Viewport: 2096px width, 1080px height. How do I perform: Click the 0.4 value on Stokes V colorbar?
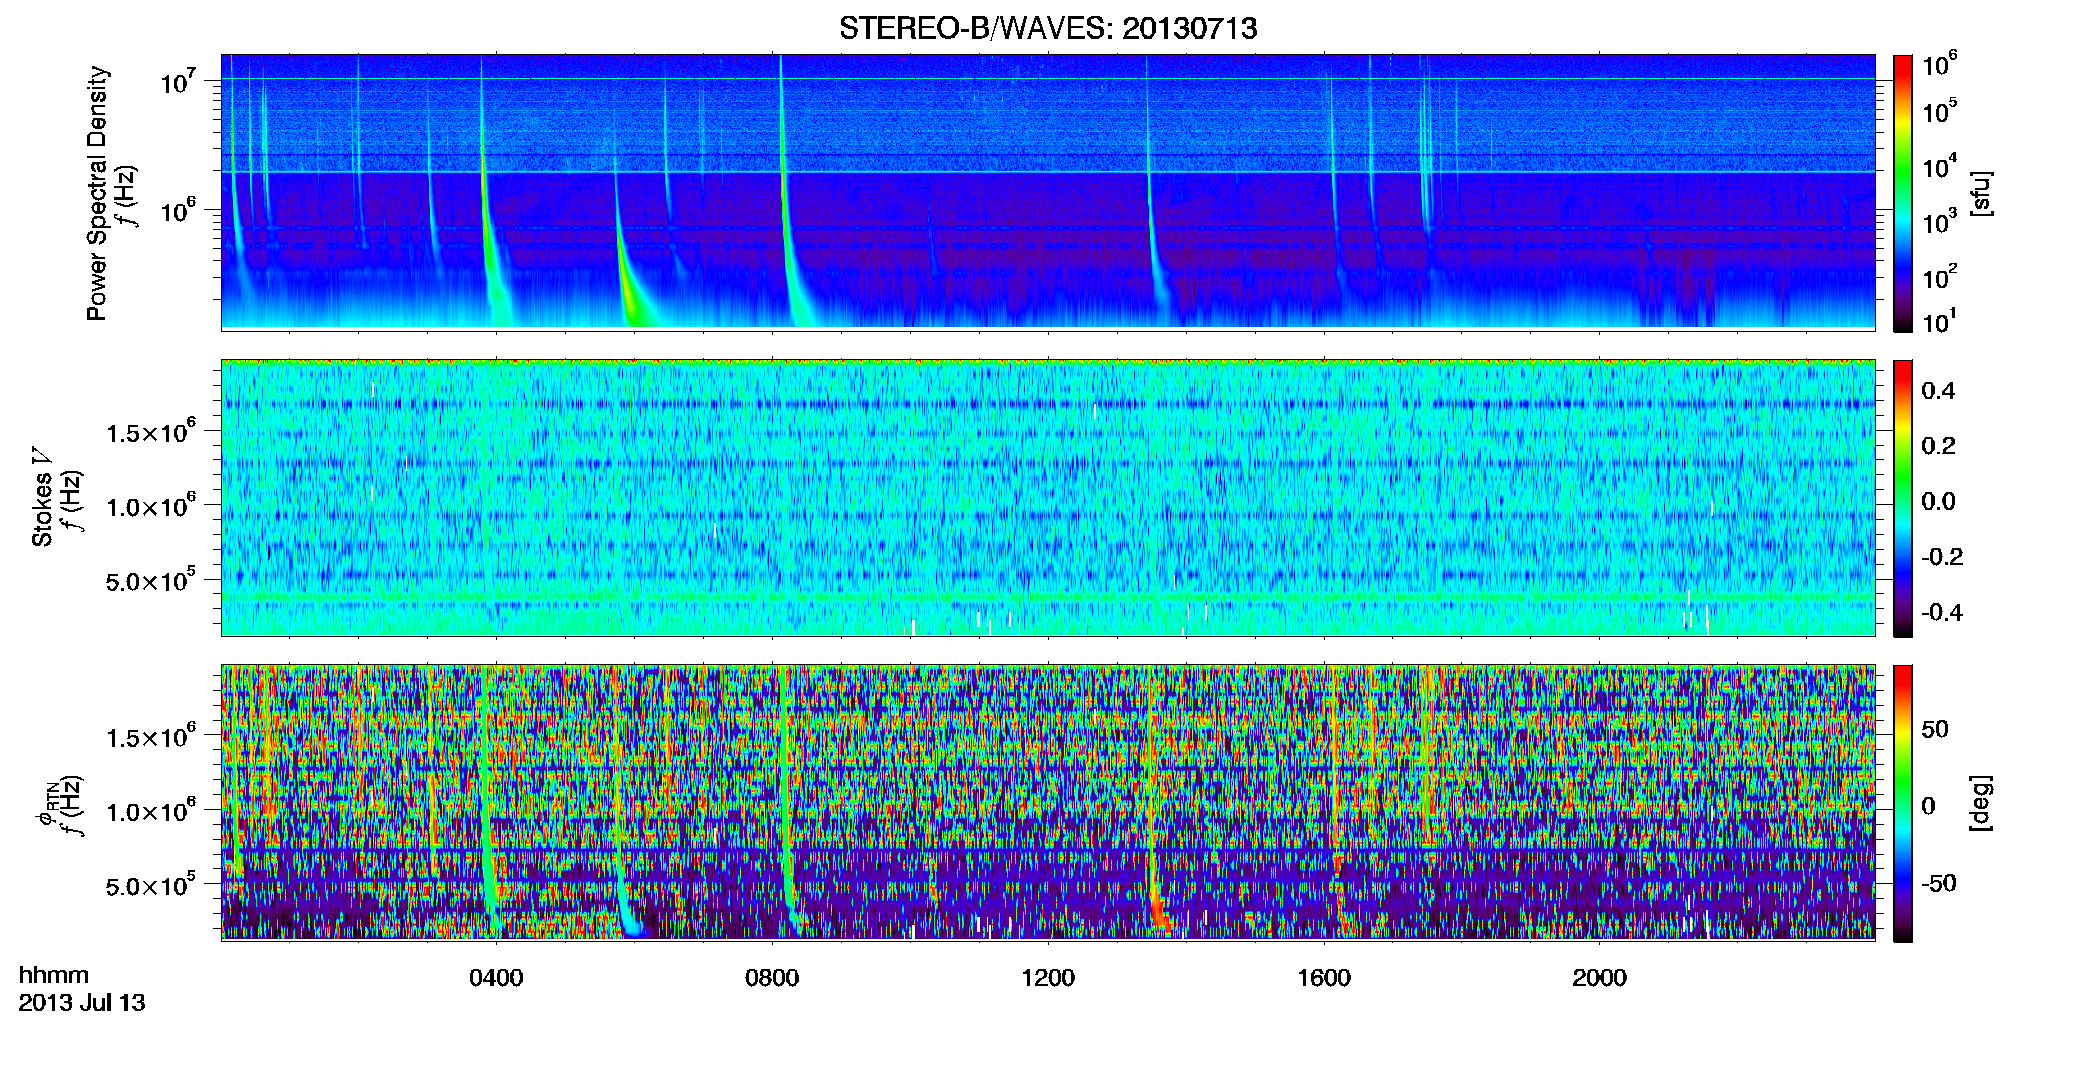[1938, 391]
